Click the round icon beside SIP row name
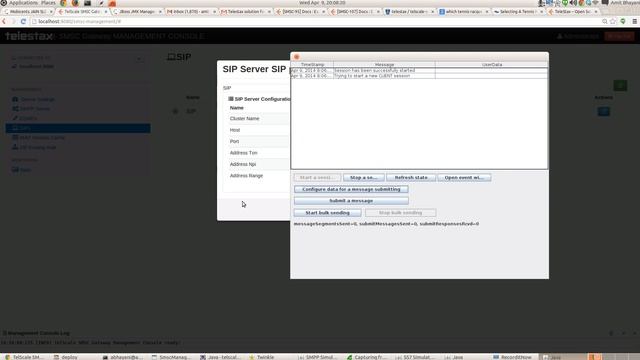This screenshot has height=360, width=640. click(176, 111)
